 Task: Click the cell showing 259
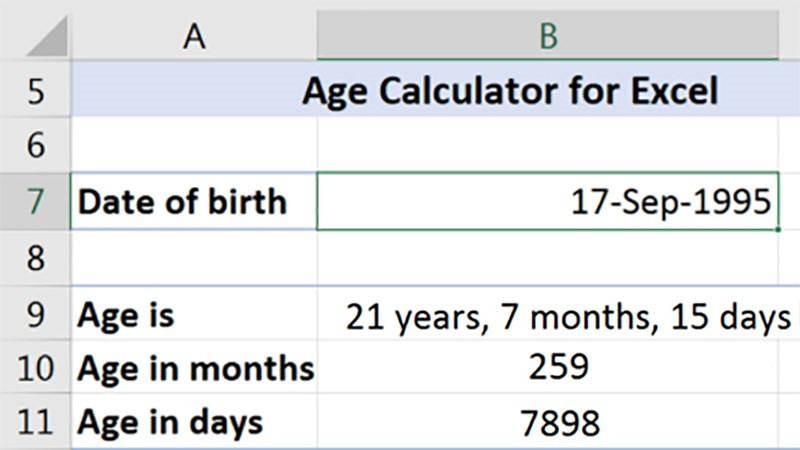[548, 367]
